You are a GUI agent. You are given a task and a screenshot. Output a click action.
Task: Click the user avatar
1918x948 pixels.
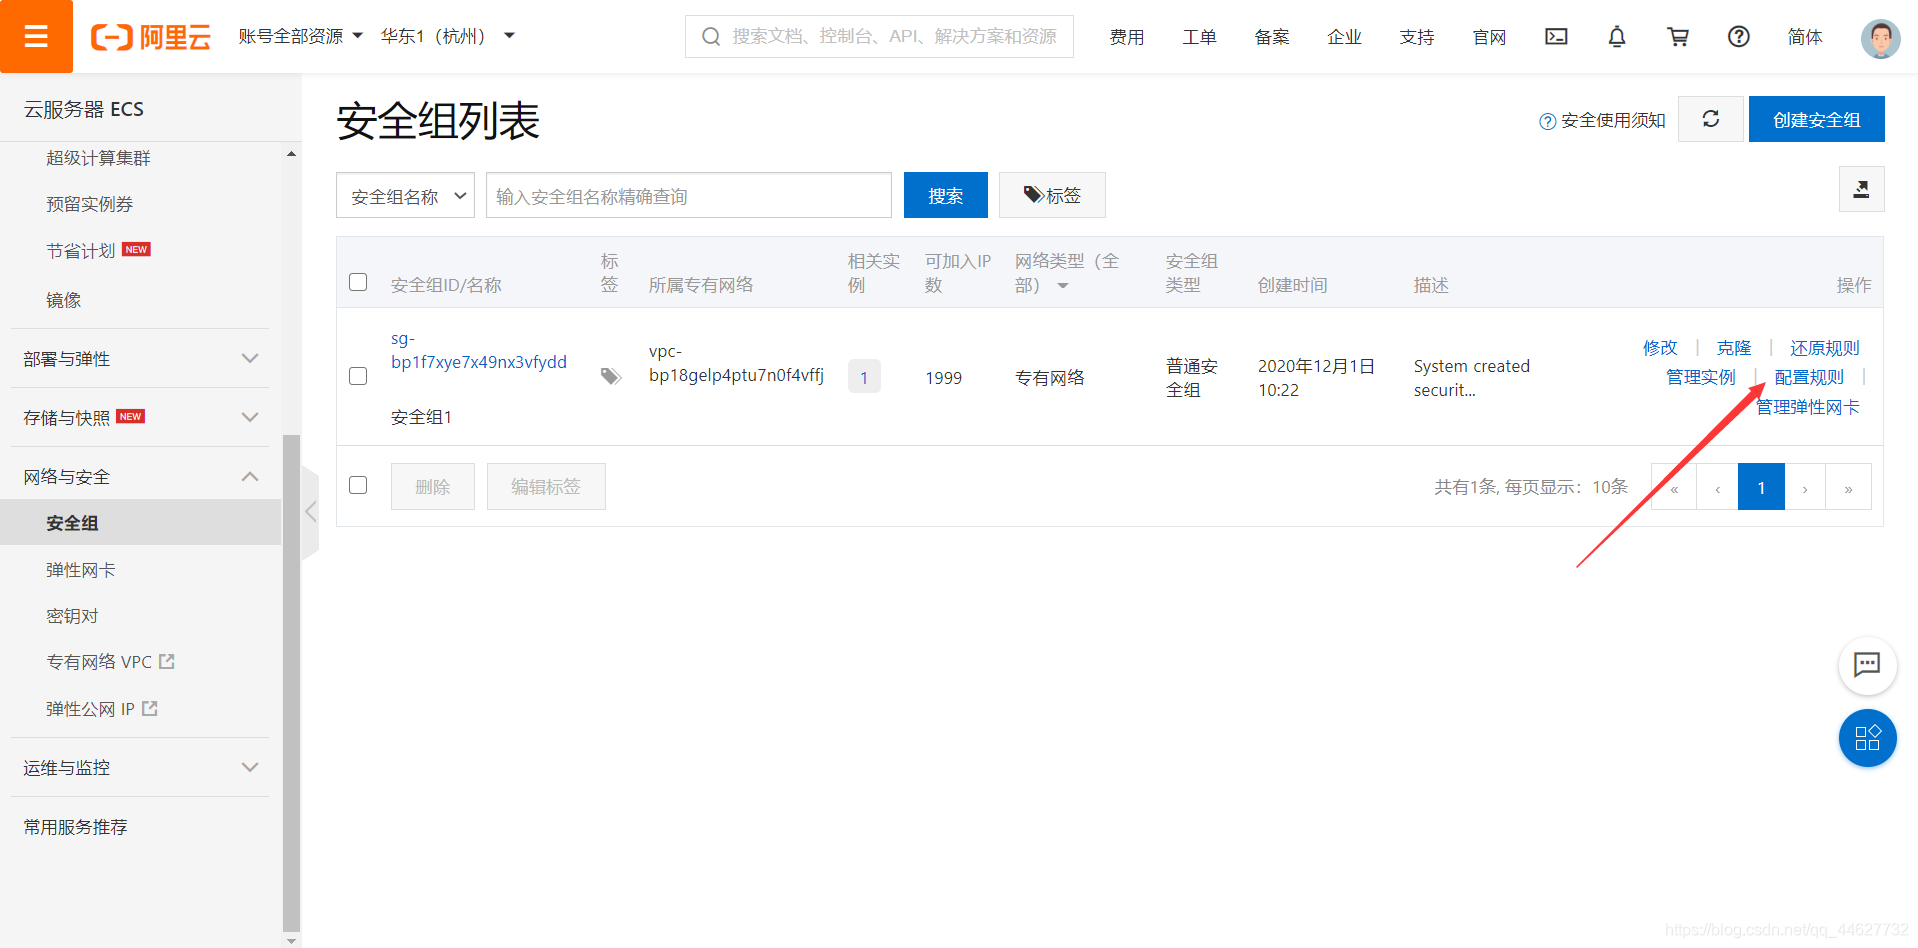1880,38
